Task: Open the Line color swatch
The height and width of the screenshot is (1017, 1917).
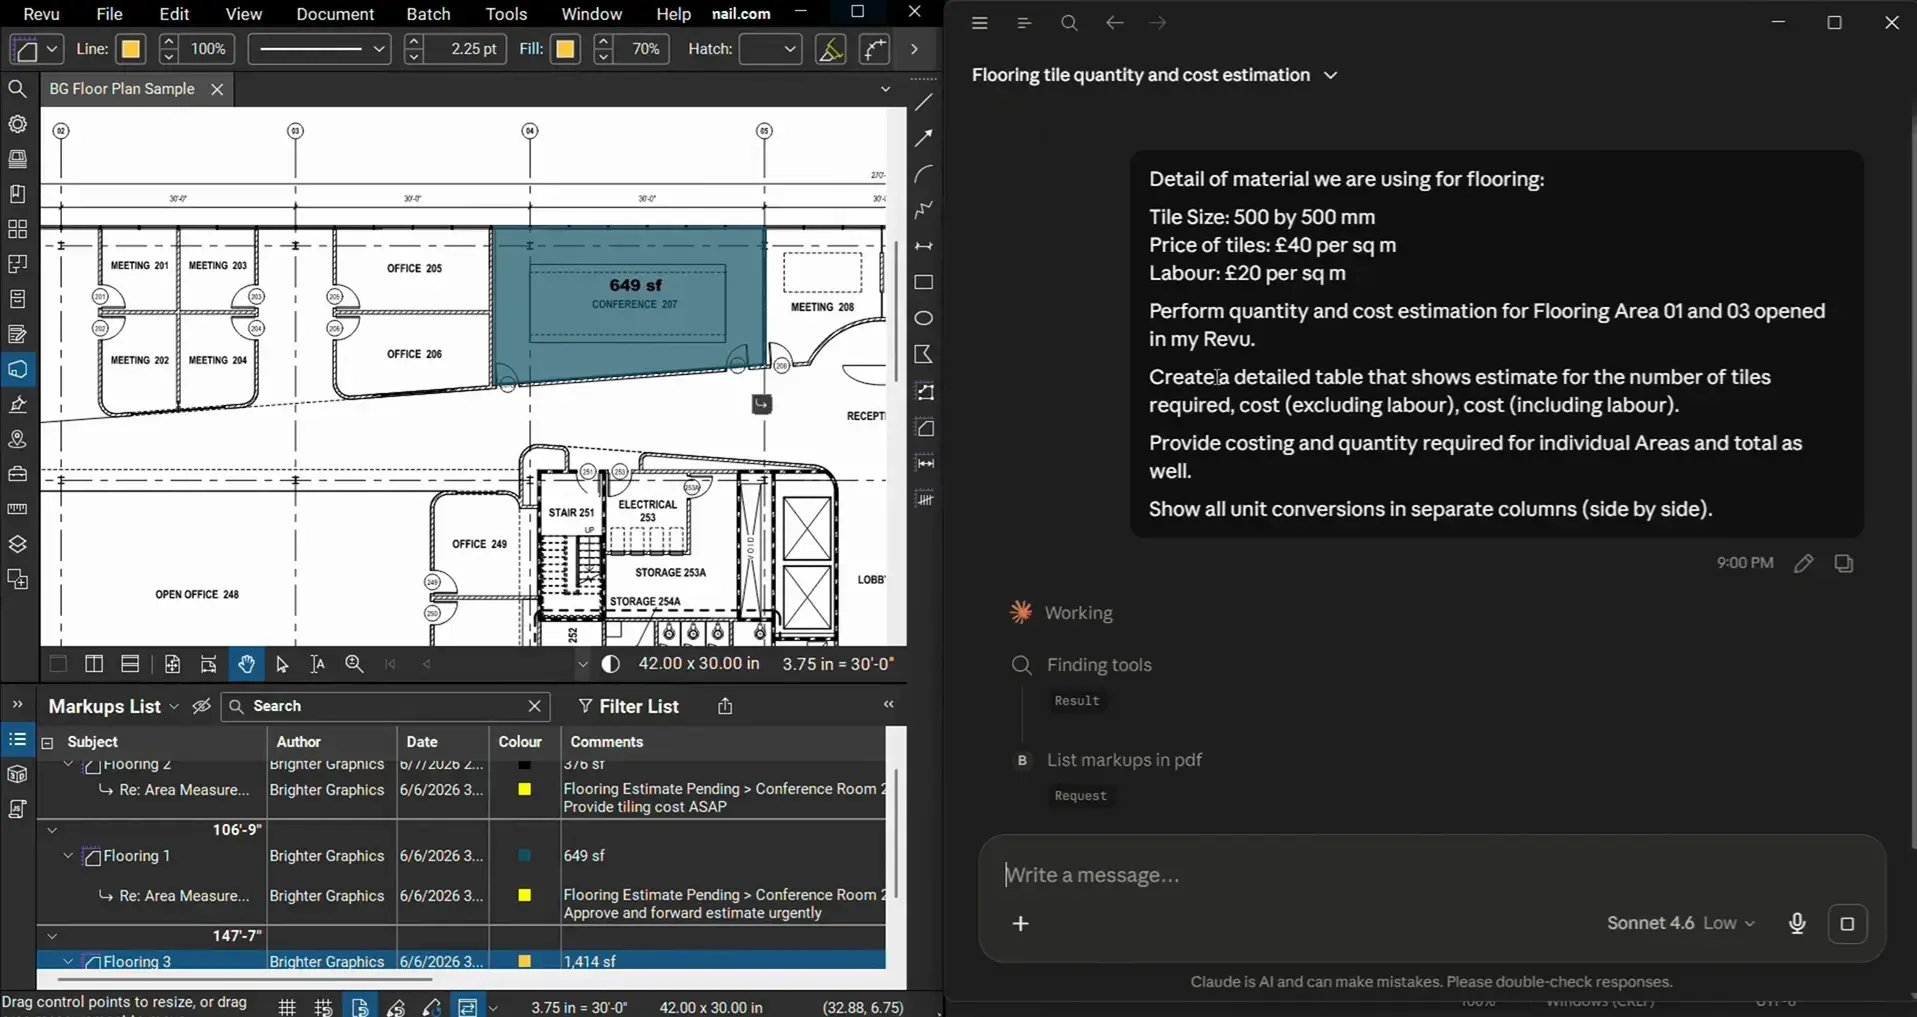Action: click(x=130, y=49)
